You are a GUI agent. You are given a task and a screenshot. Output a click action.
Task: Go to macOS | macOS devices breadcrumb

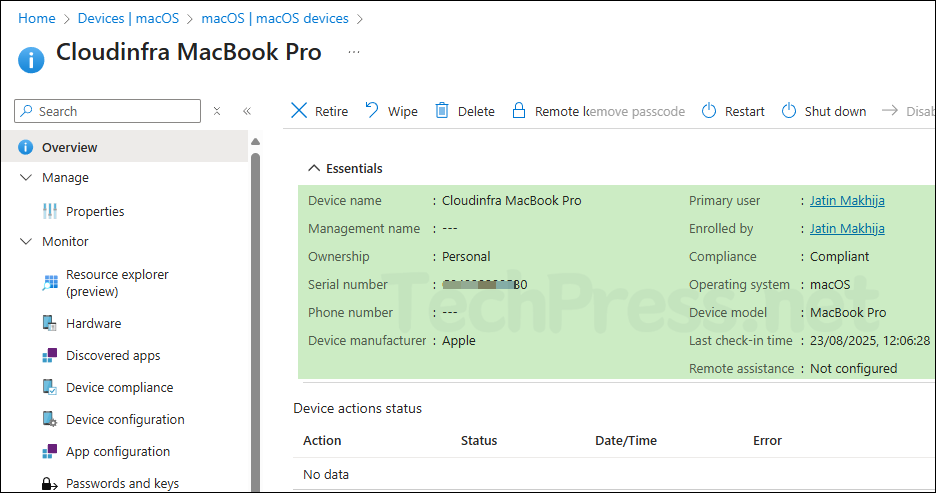pyautogui.click(x=275, y=19)
